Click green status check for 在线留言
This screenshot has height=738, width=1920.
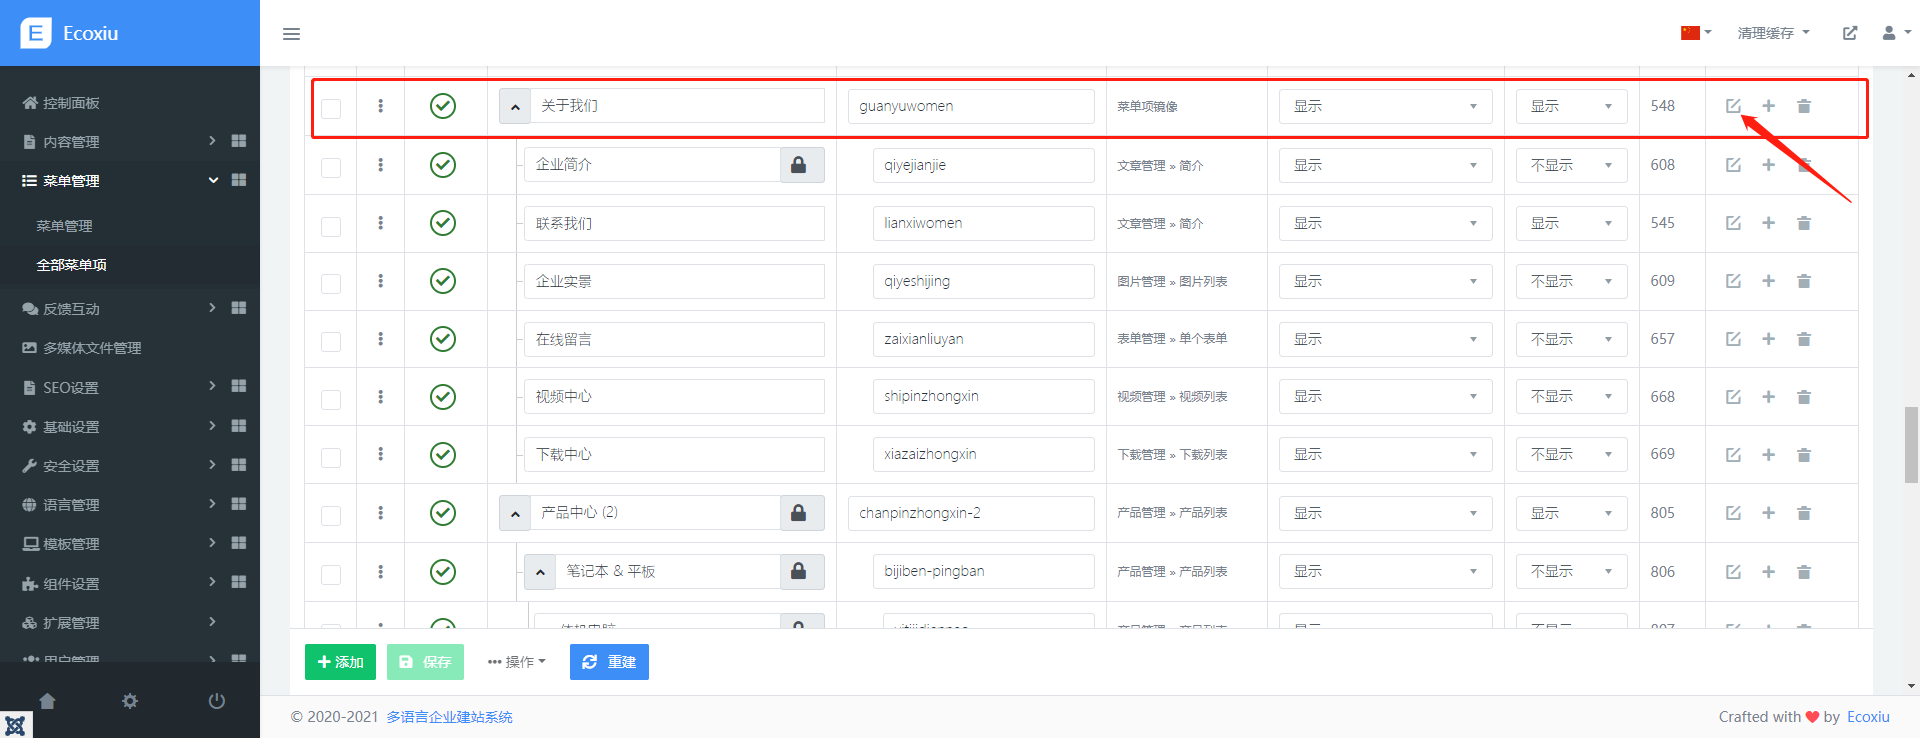443,339
